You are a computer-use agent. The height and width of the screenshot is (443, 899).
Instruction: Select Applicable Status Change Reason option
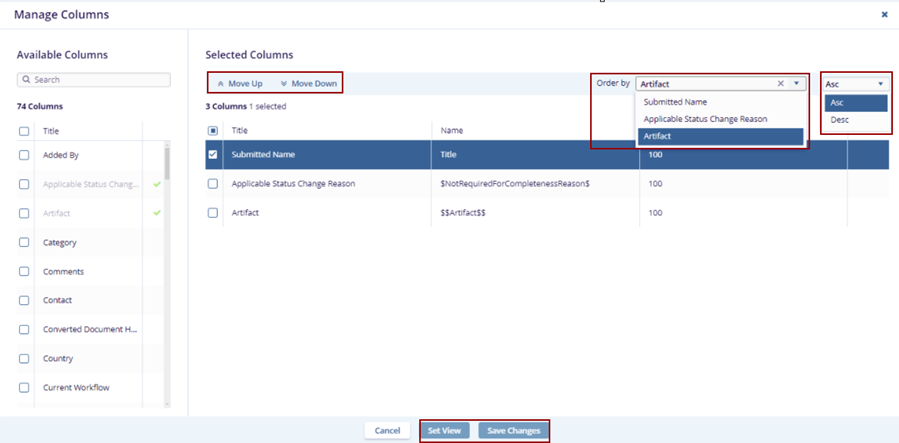tap(705, 119)
